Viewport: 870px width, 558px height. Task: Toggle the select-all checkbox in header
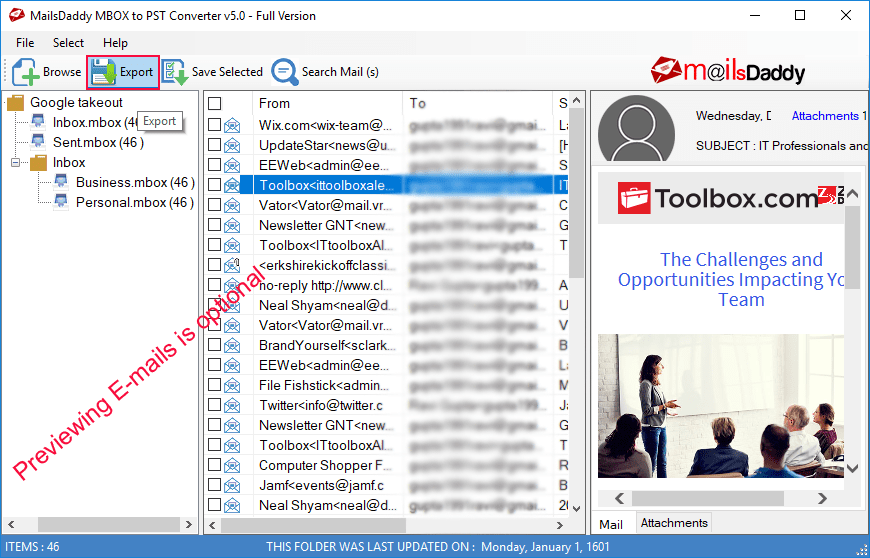215,104
